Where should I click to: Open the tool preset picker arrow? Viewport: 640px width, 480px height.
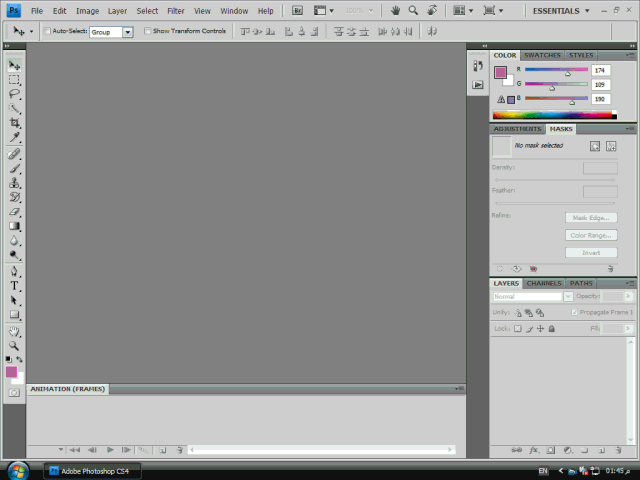click(x=31, y=32)
